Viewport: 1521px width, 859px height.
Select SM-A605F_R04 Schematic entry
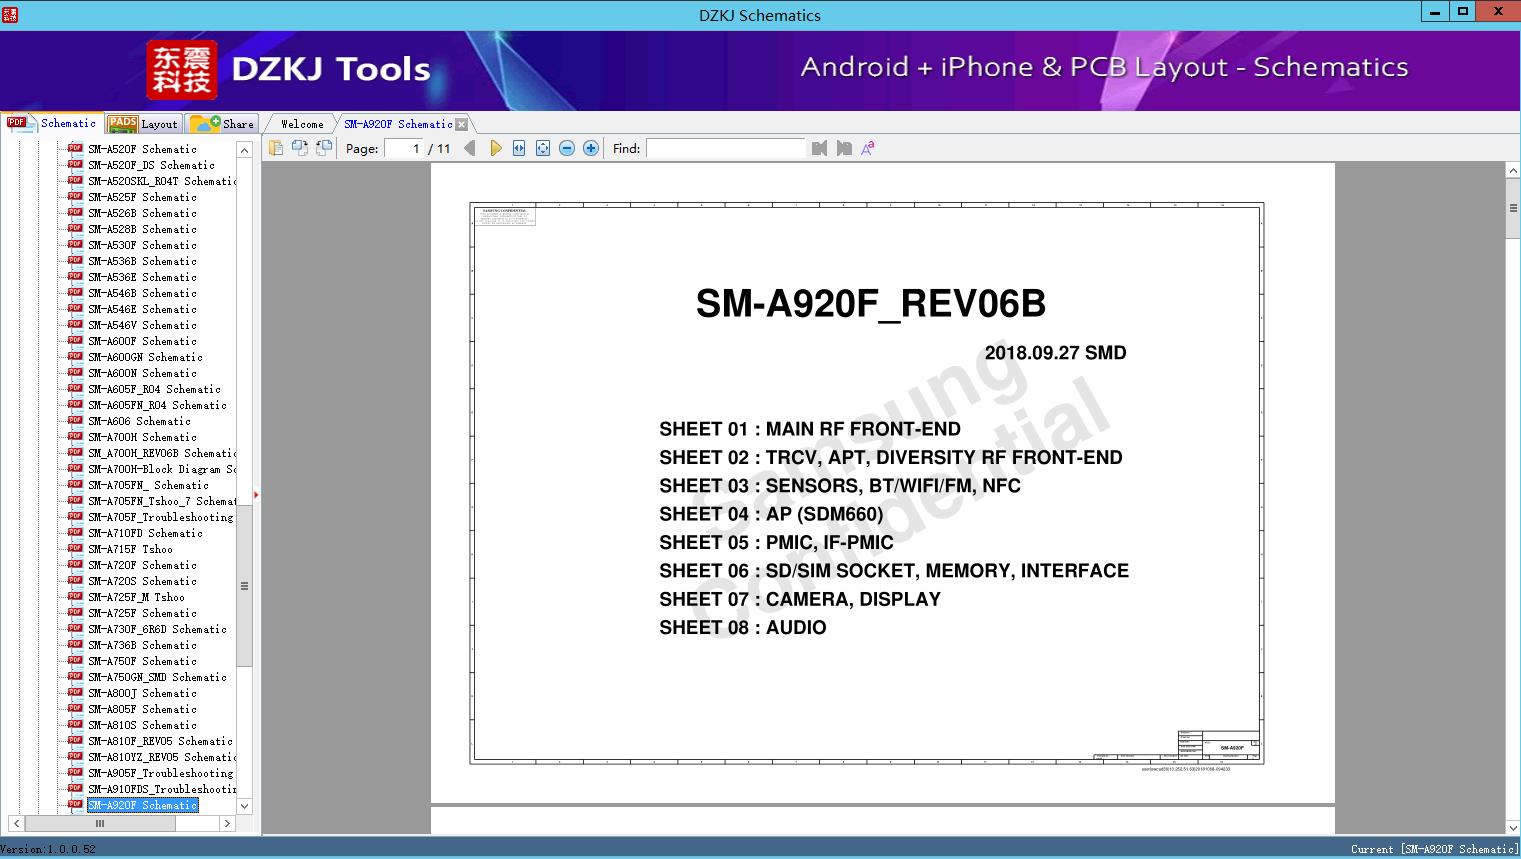coord(154,389)
